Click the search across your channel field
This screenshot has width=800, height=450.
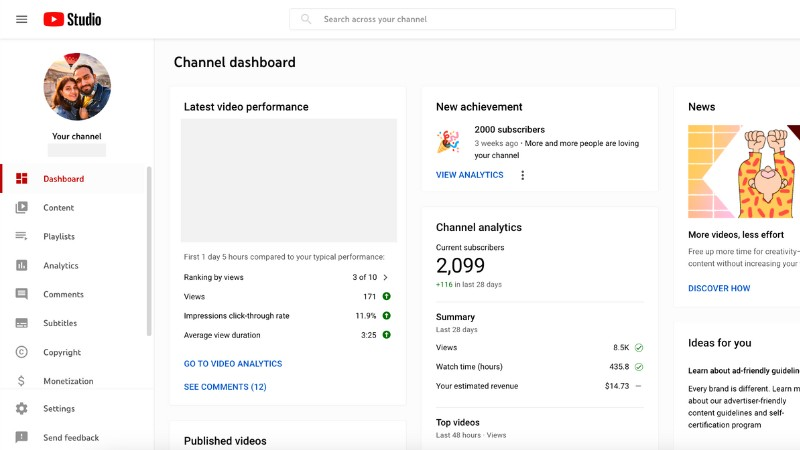coord(490,19)
